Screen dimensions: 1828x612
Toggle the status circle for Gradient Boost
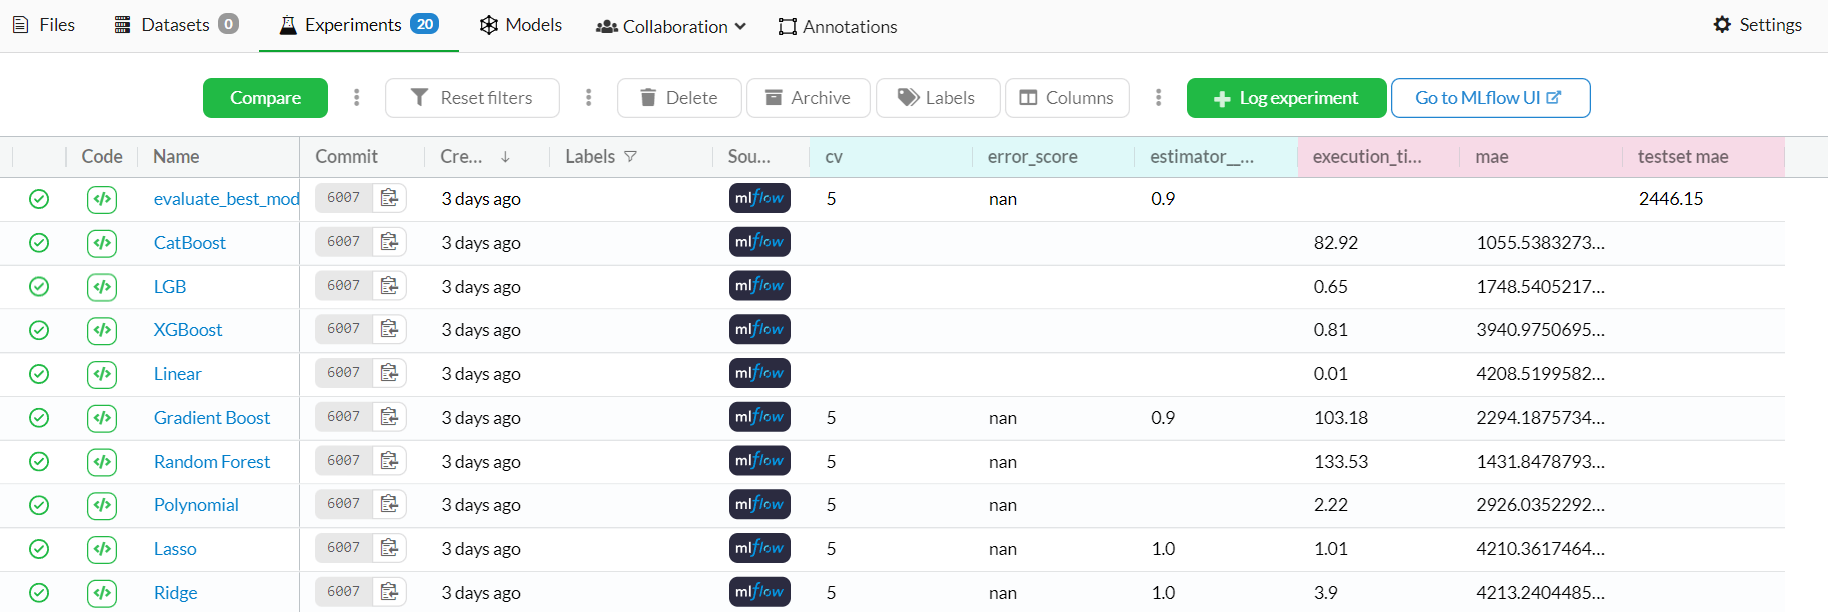(39, 418)
